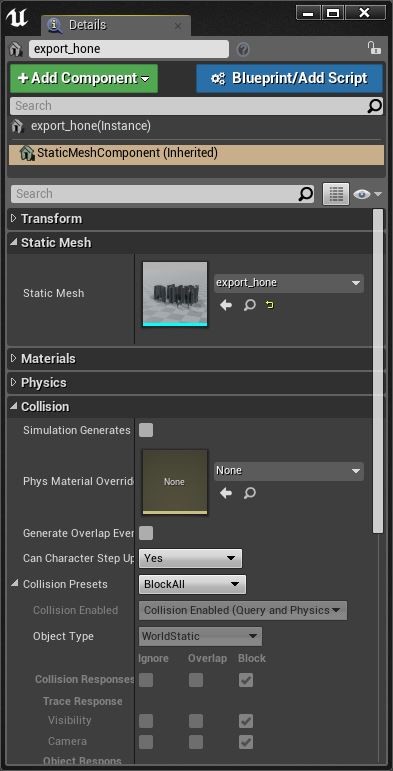The width and height of the screenshot is (393, 771).
Task: Open the Add Component dropdown
Action: 84,78
